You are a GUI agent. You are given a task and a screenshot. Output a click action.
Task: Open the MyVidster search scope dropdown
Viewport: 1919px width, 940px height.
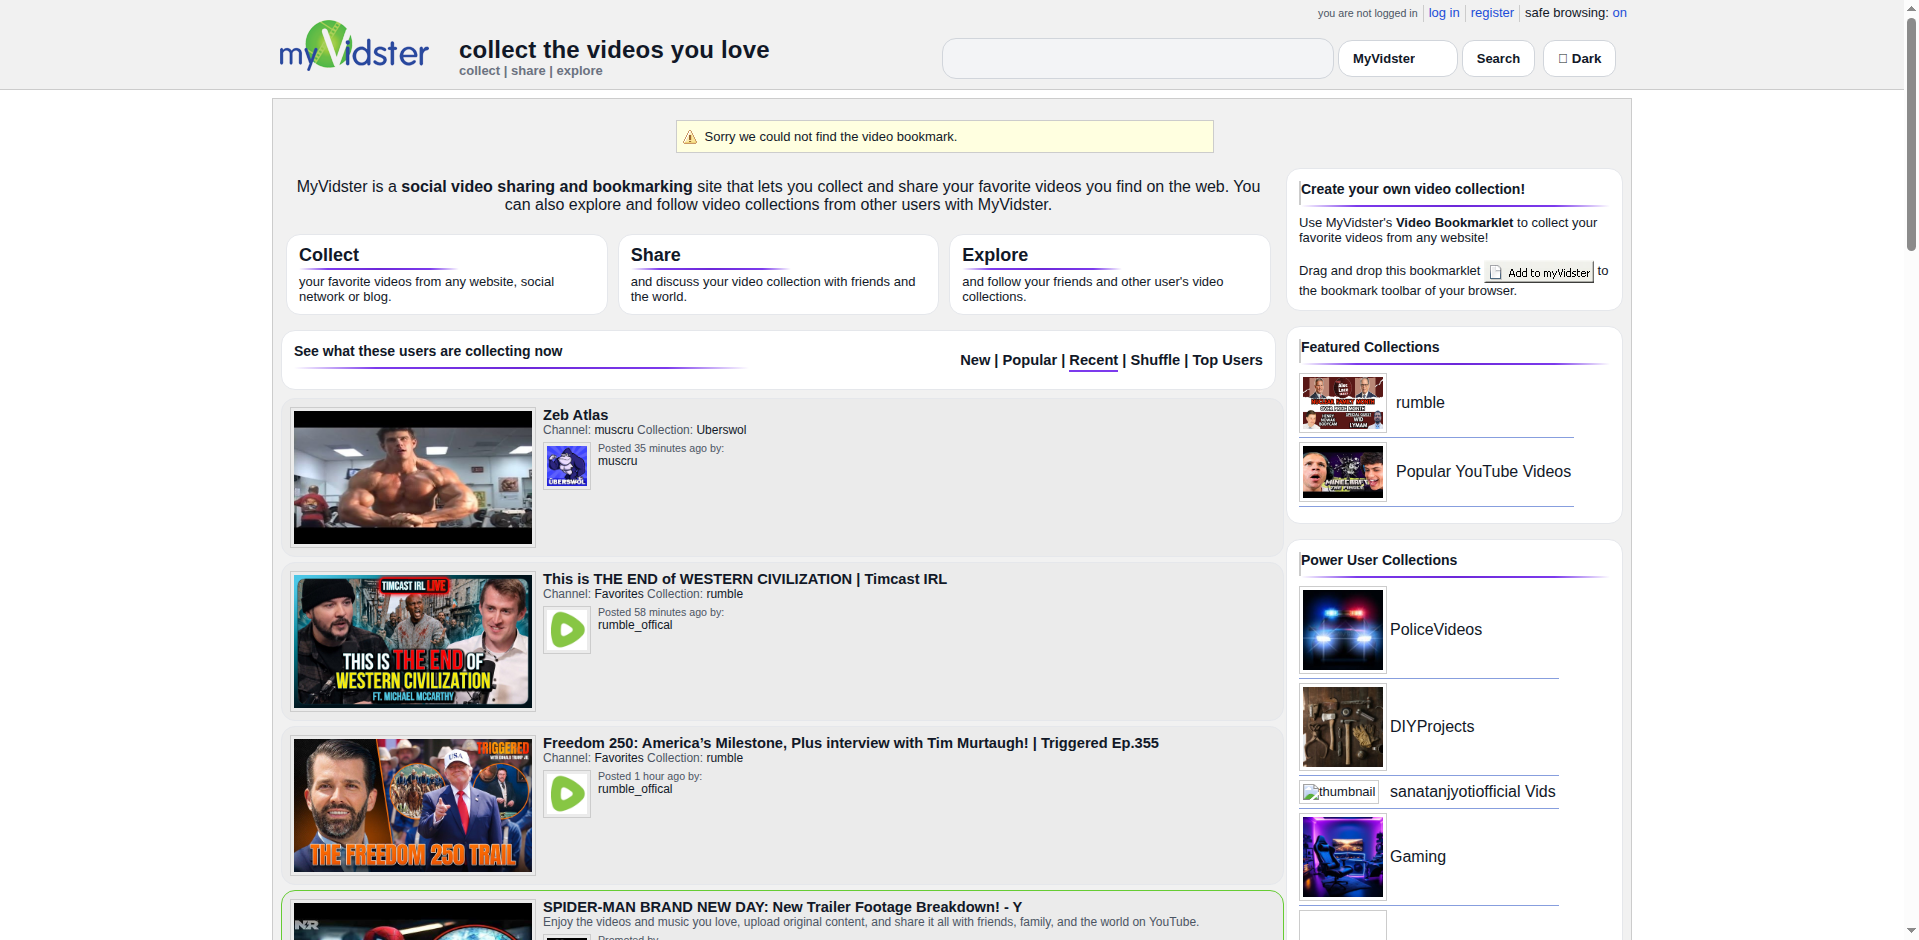click(1398, 59)
